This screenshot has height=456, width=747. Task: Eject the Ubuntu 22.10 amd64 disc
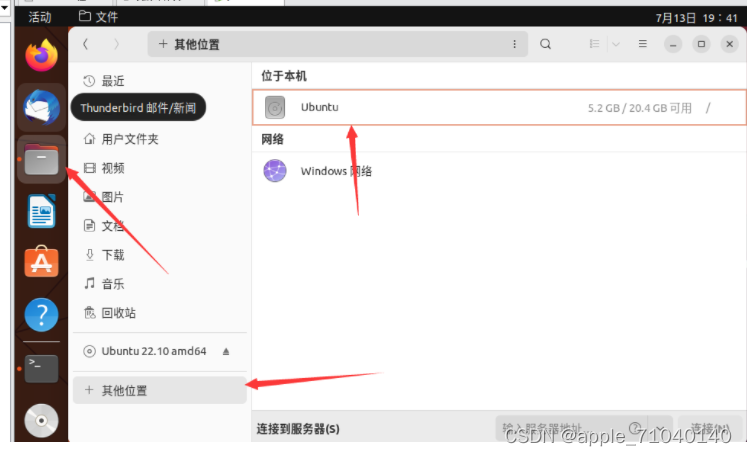(226, 352)
